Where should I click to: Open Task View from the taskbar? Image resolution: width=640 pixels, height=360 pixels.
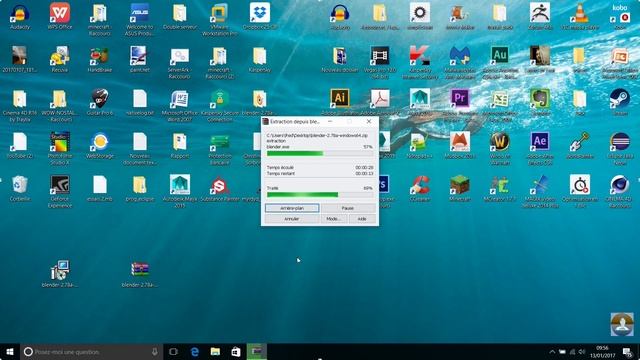[173, 351]
